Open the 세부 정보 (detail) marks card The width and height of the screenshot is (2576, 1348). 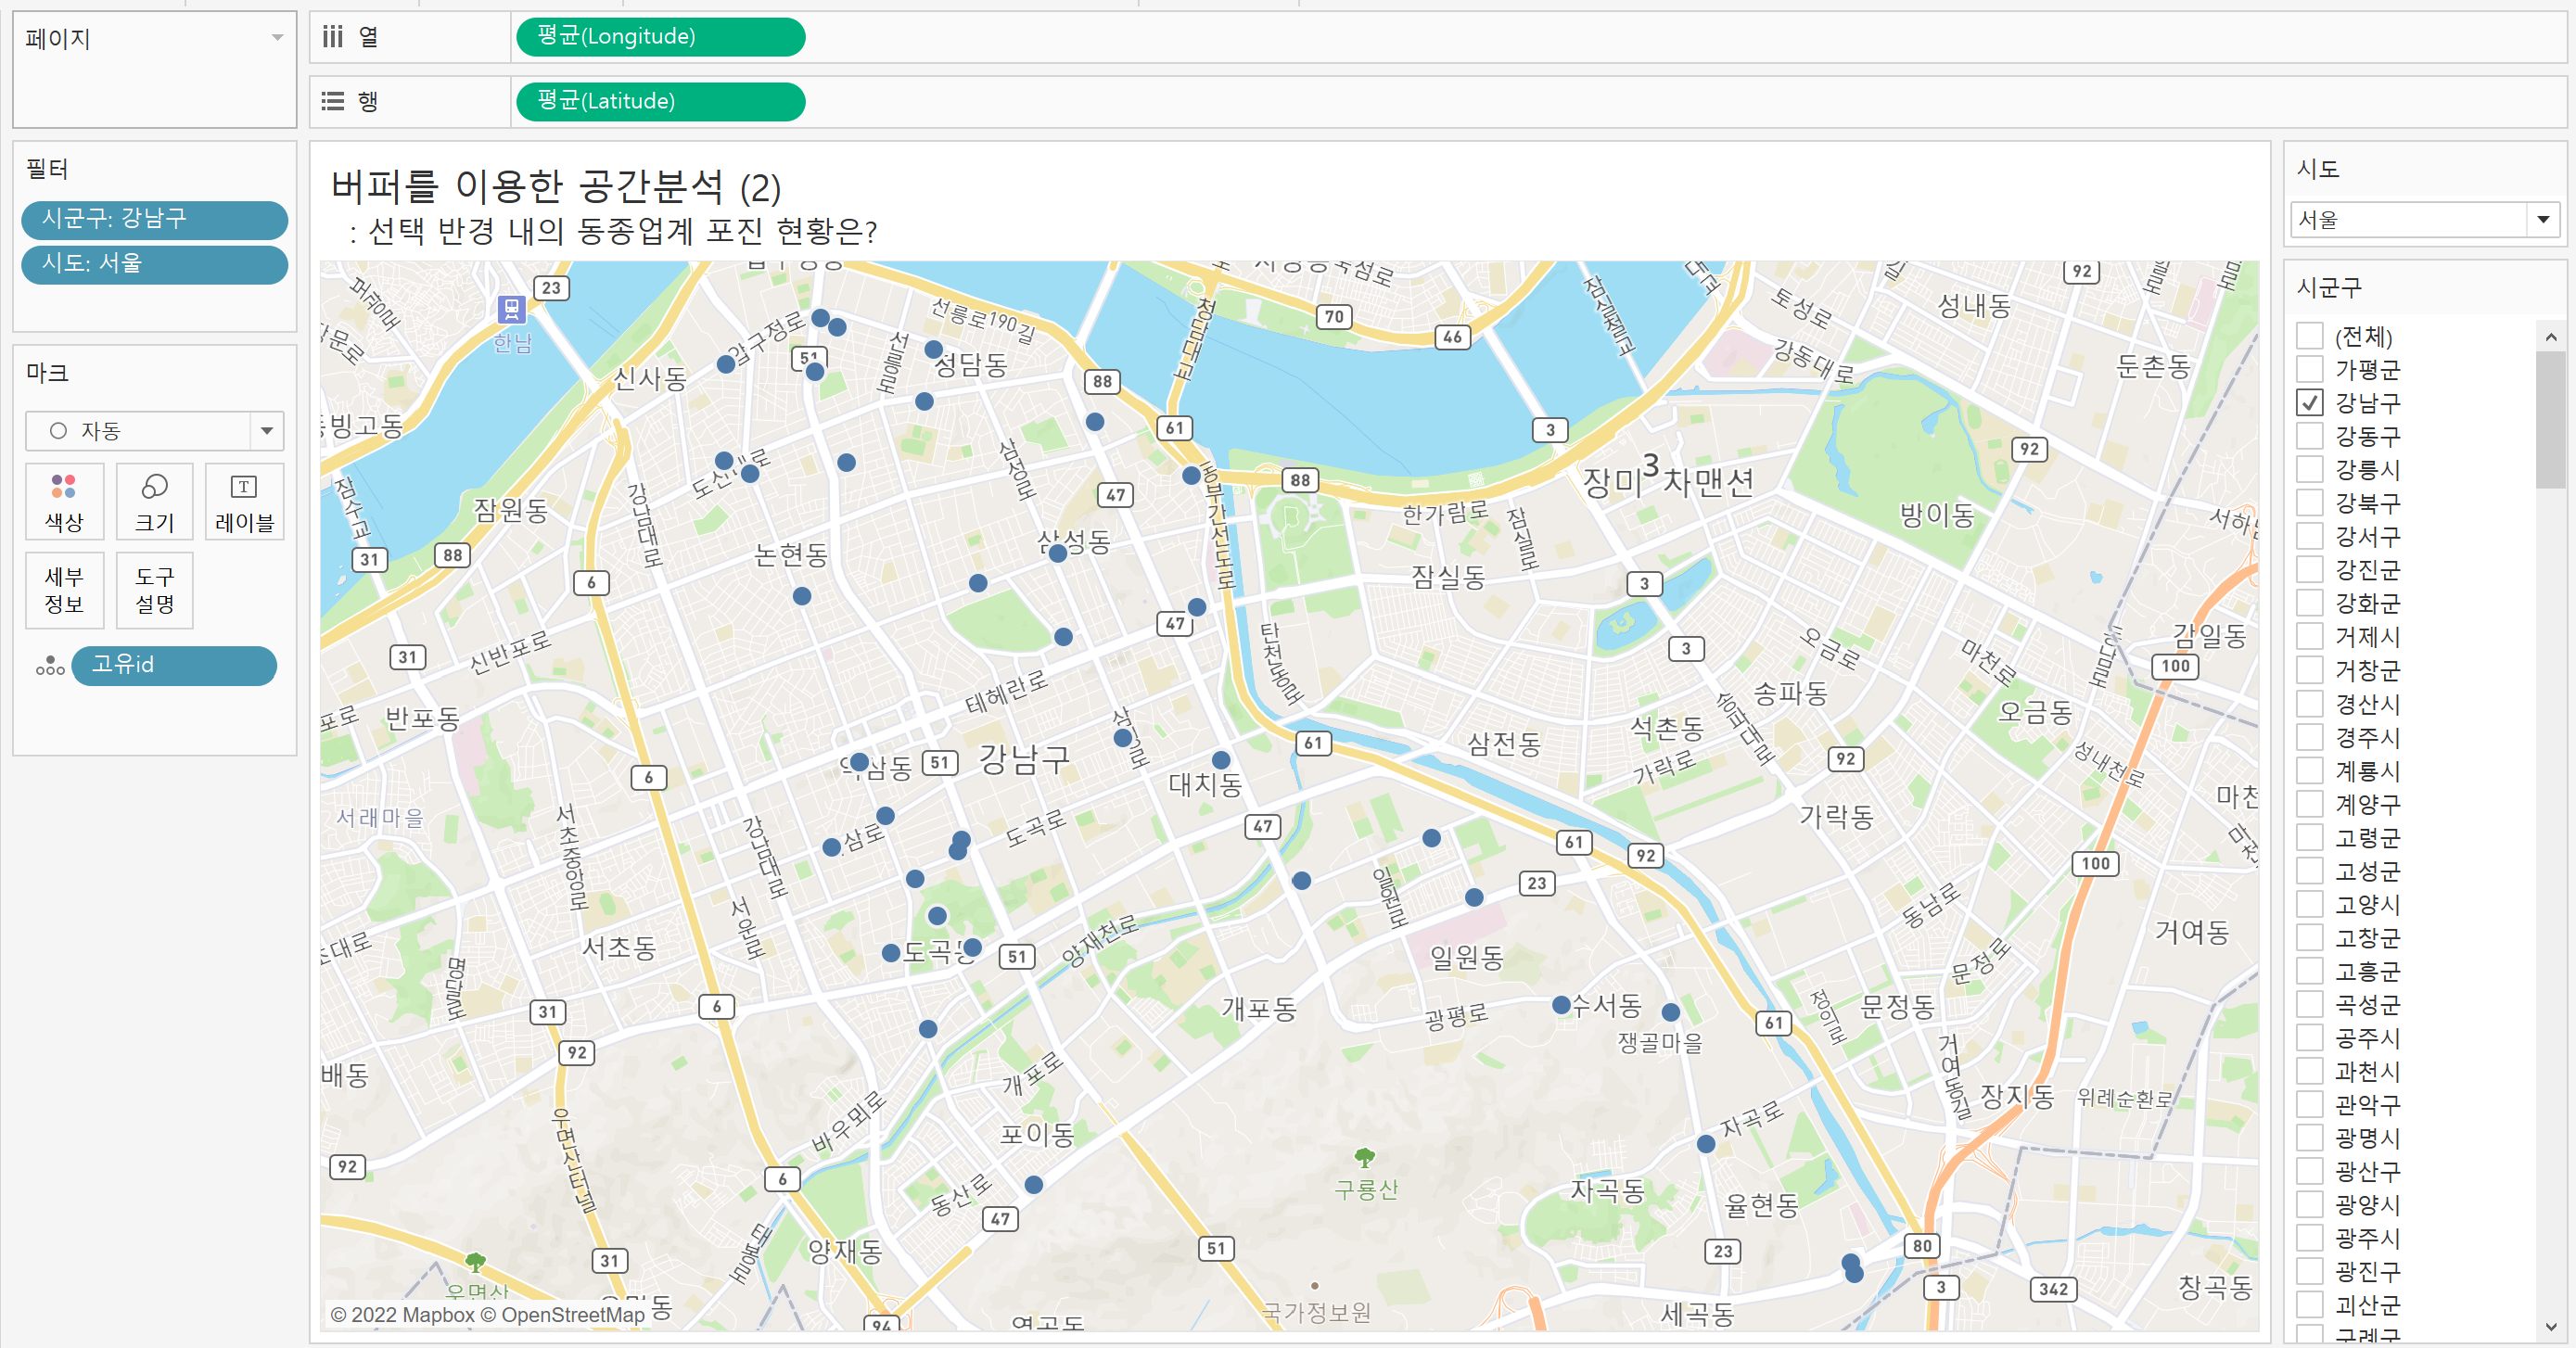[x=64, y=590]
